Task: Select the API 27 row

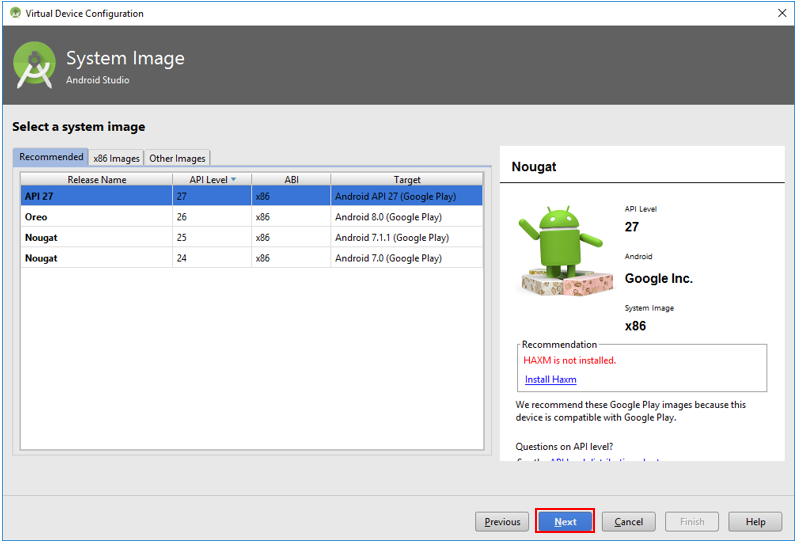Action: click(x=251, y=196)
